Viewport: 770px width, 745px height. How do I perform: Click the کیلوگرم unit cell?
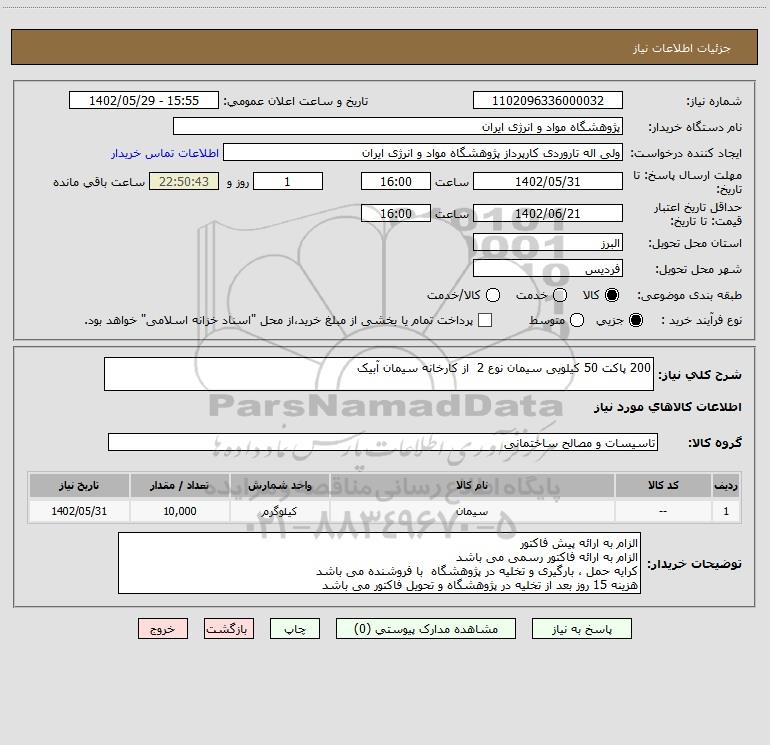pyautogui.click(x=279, y=511)
